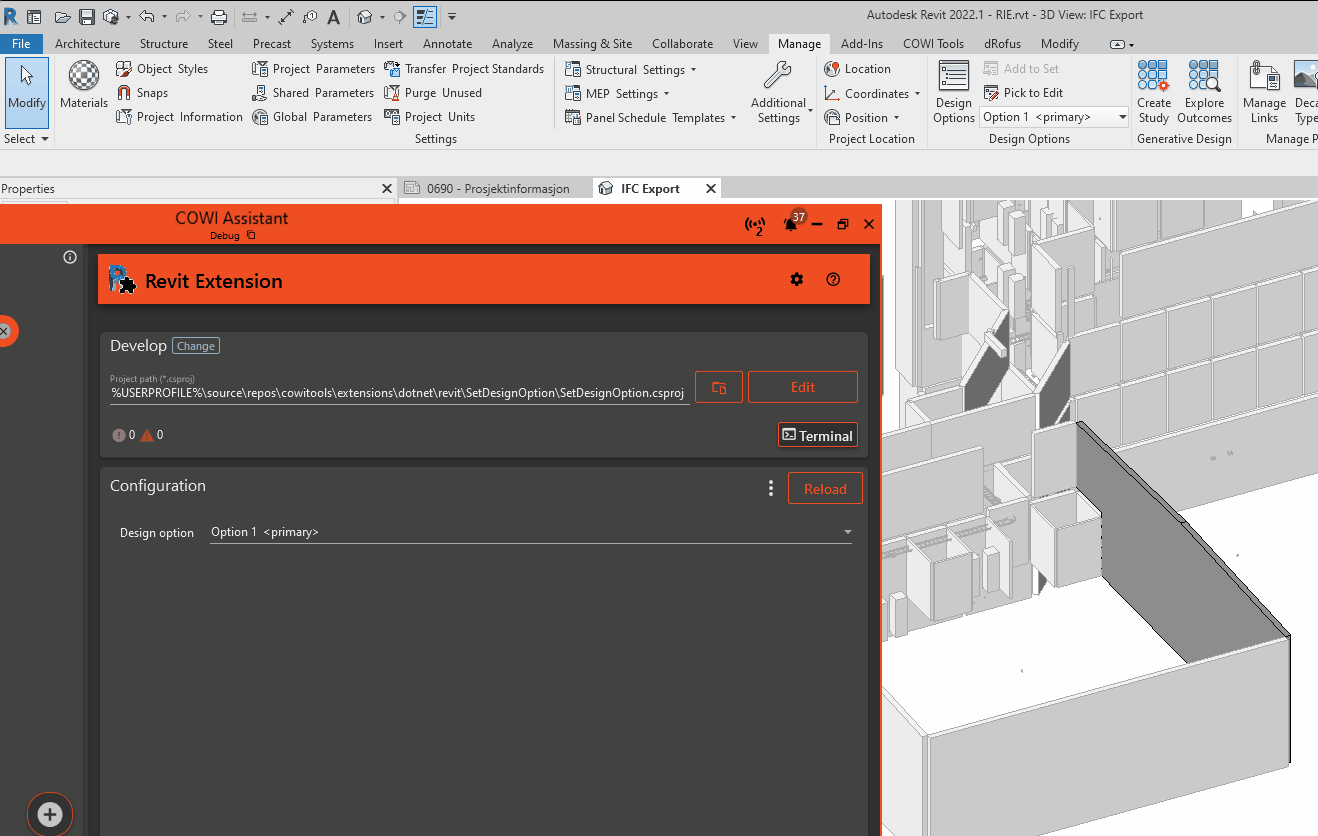Viewport: 1318px width, 836px height.
Task: Switch to the Architecture ribbon tab
Action: click(x=87, y=43)
